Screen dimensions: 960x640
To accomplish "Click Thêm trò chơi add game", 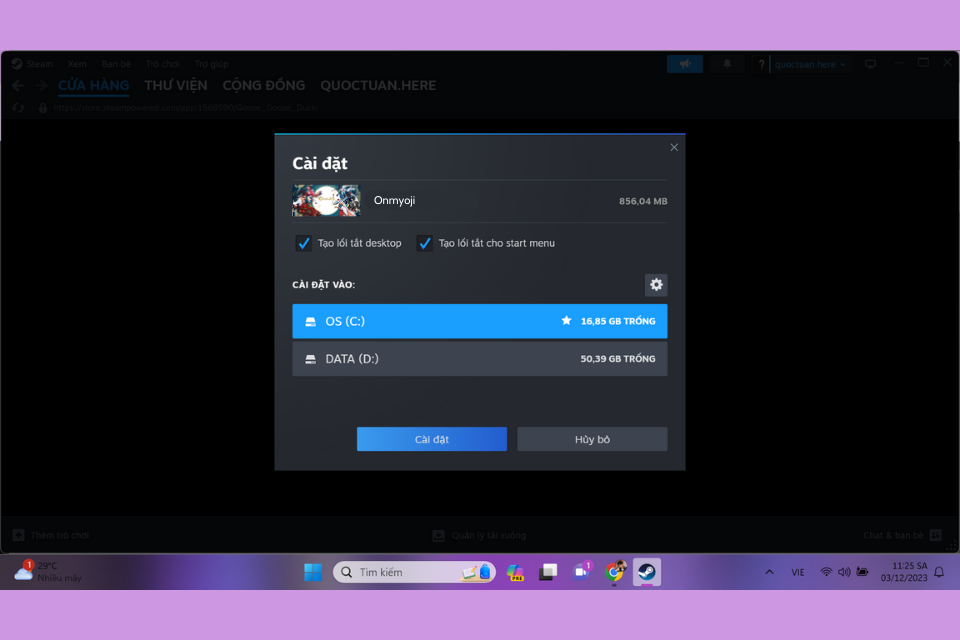I will pos(51,535).
